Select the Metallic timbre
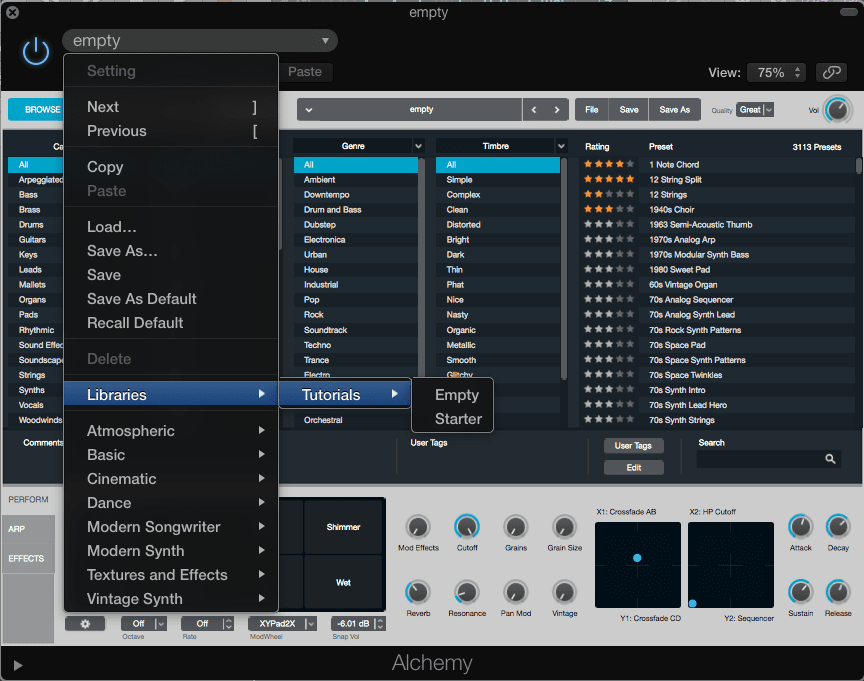 coord(497,345)
